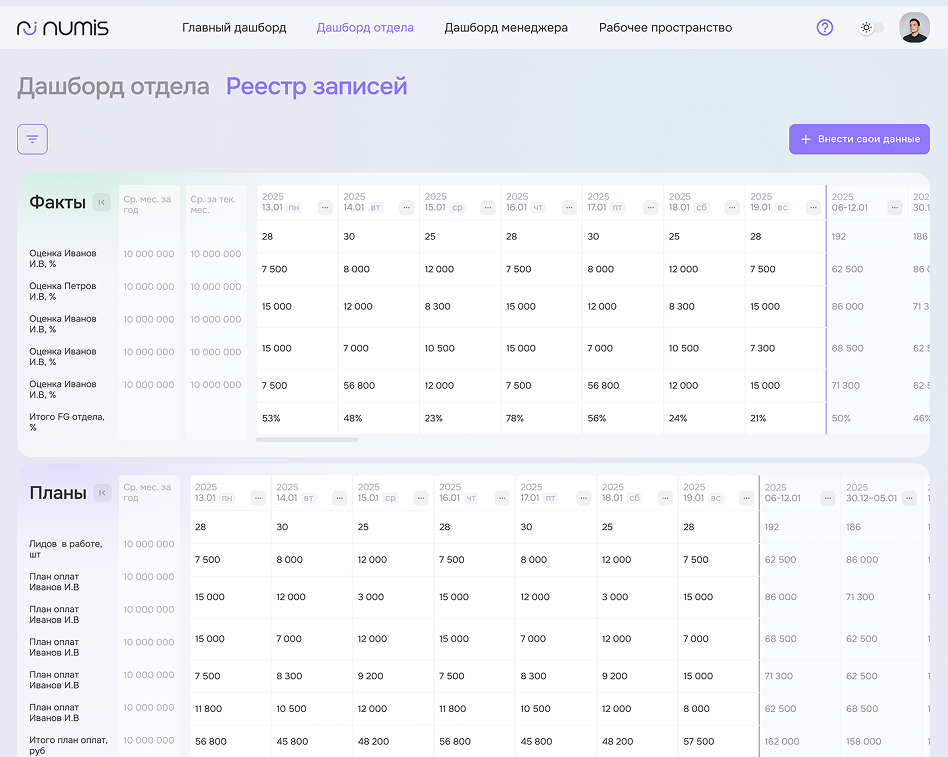
Task: Click the help question mark icon
Action: pyautogui.click(x=824, y=28)
